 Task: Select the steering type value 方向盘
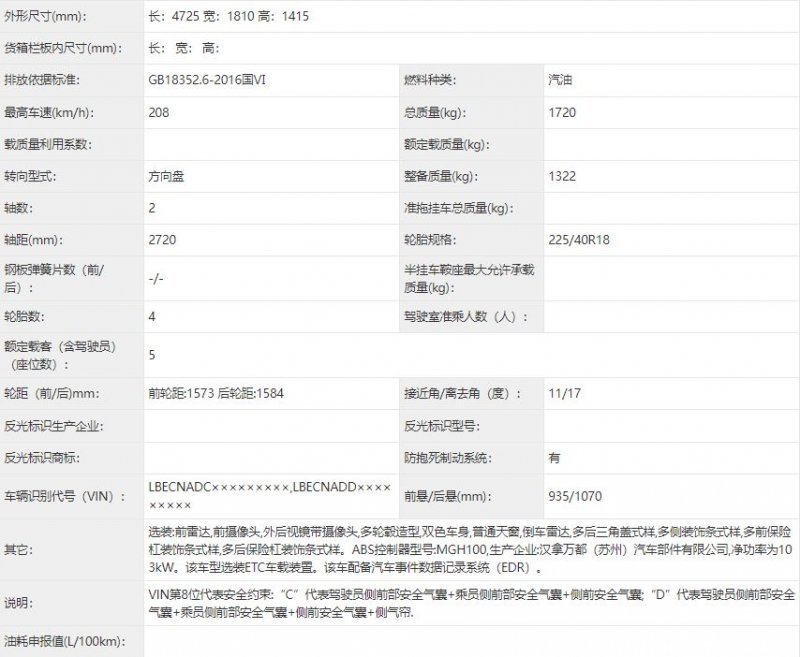coord(165,176)
